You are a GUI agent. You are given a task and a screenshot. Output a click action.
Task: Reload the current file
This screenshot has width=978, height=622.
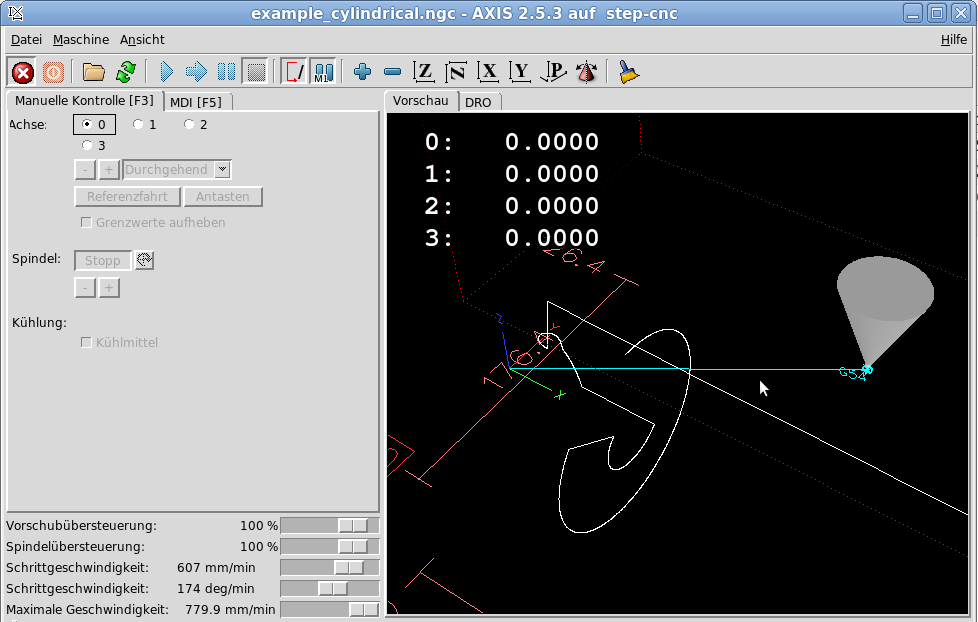(x=125, y=72)
